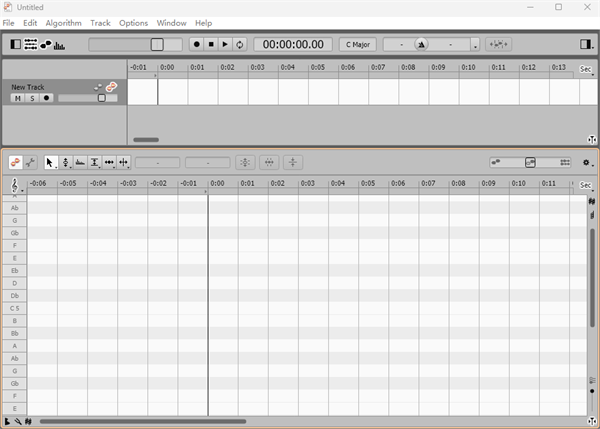
Task: Toggle the track pane view icon
Action: [31, 44]
